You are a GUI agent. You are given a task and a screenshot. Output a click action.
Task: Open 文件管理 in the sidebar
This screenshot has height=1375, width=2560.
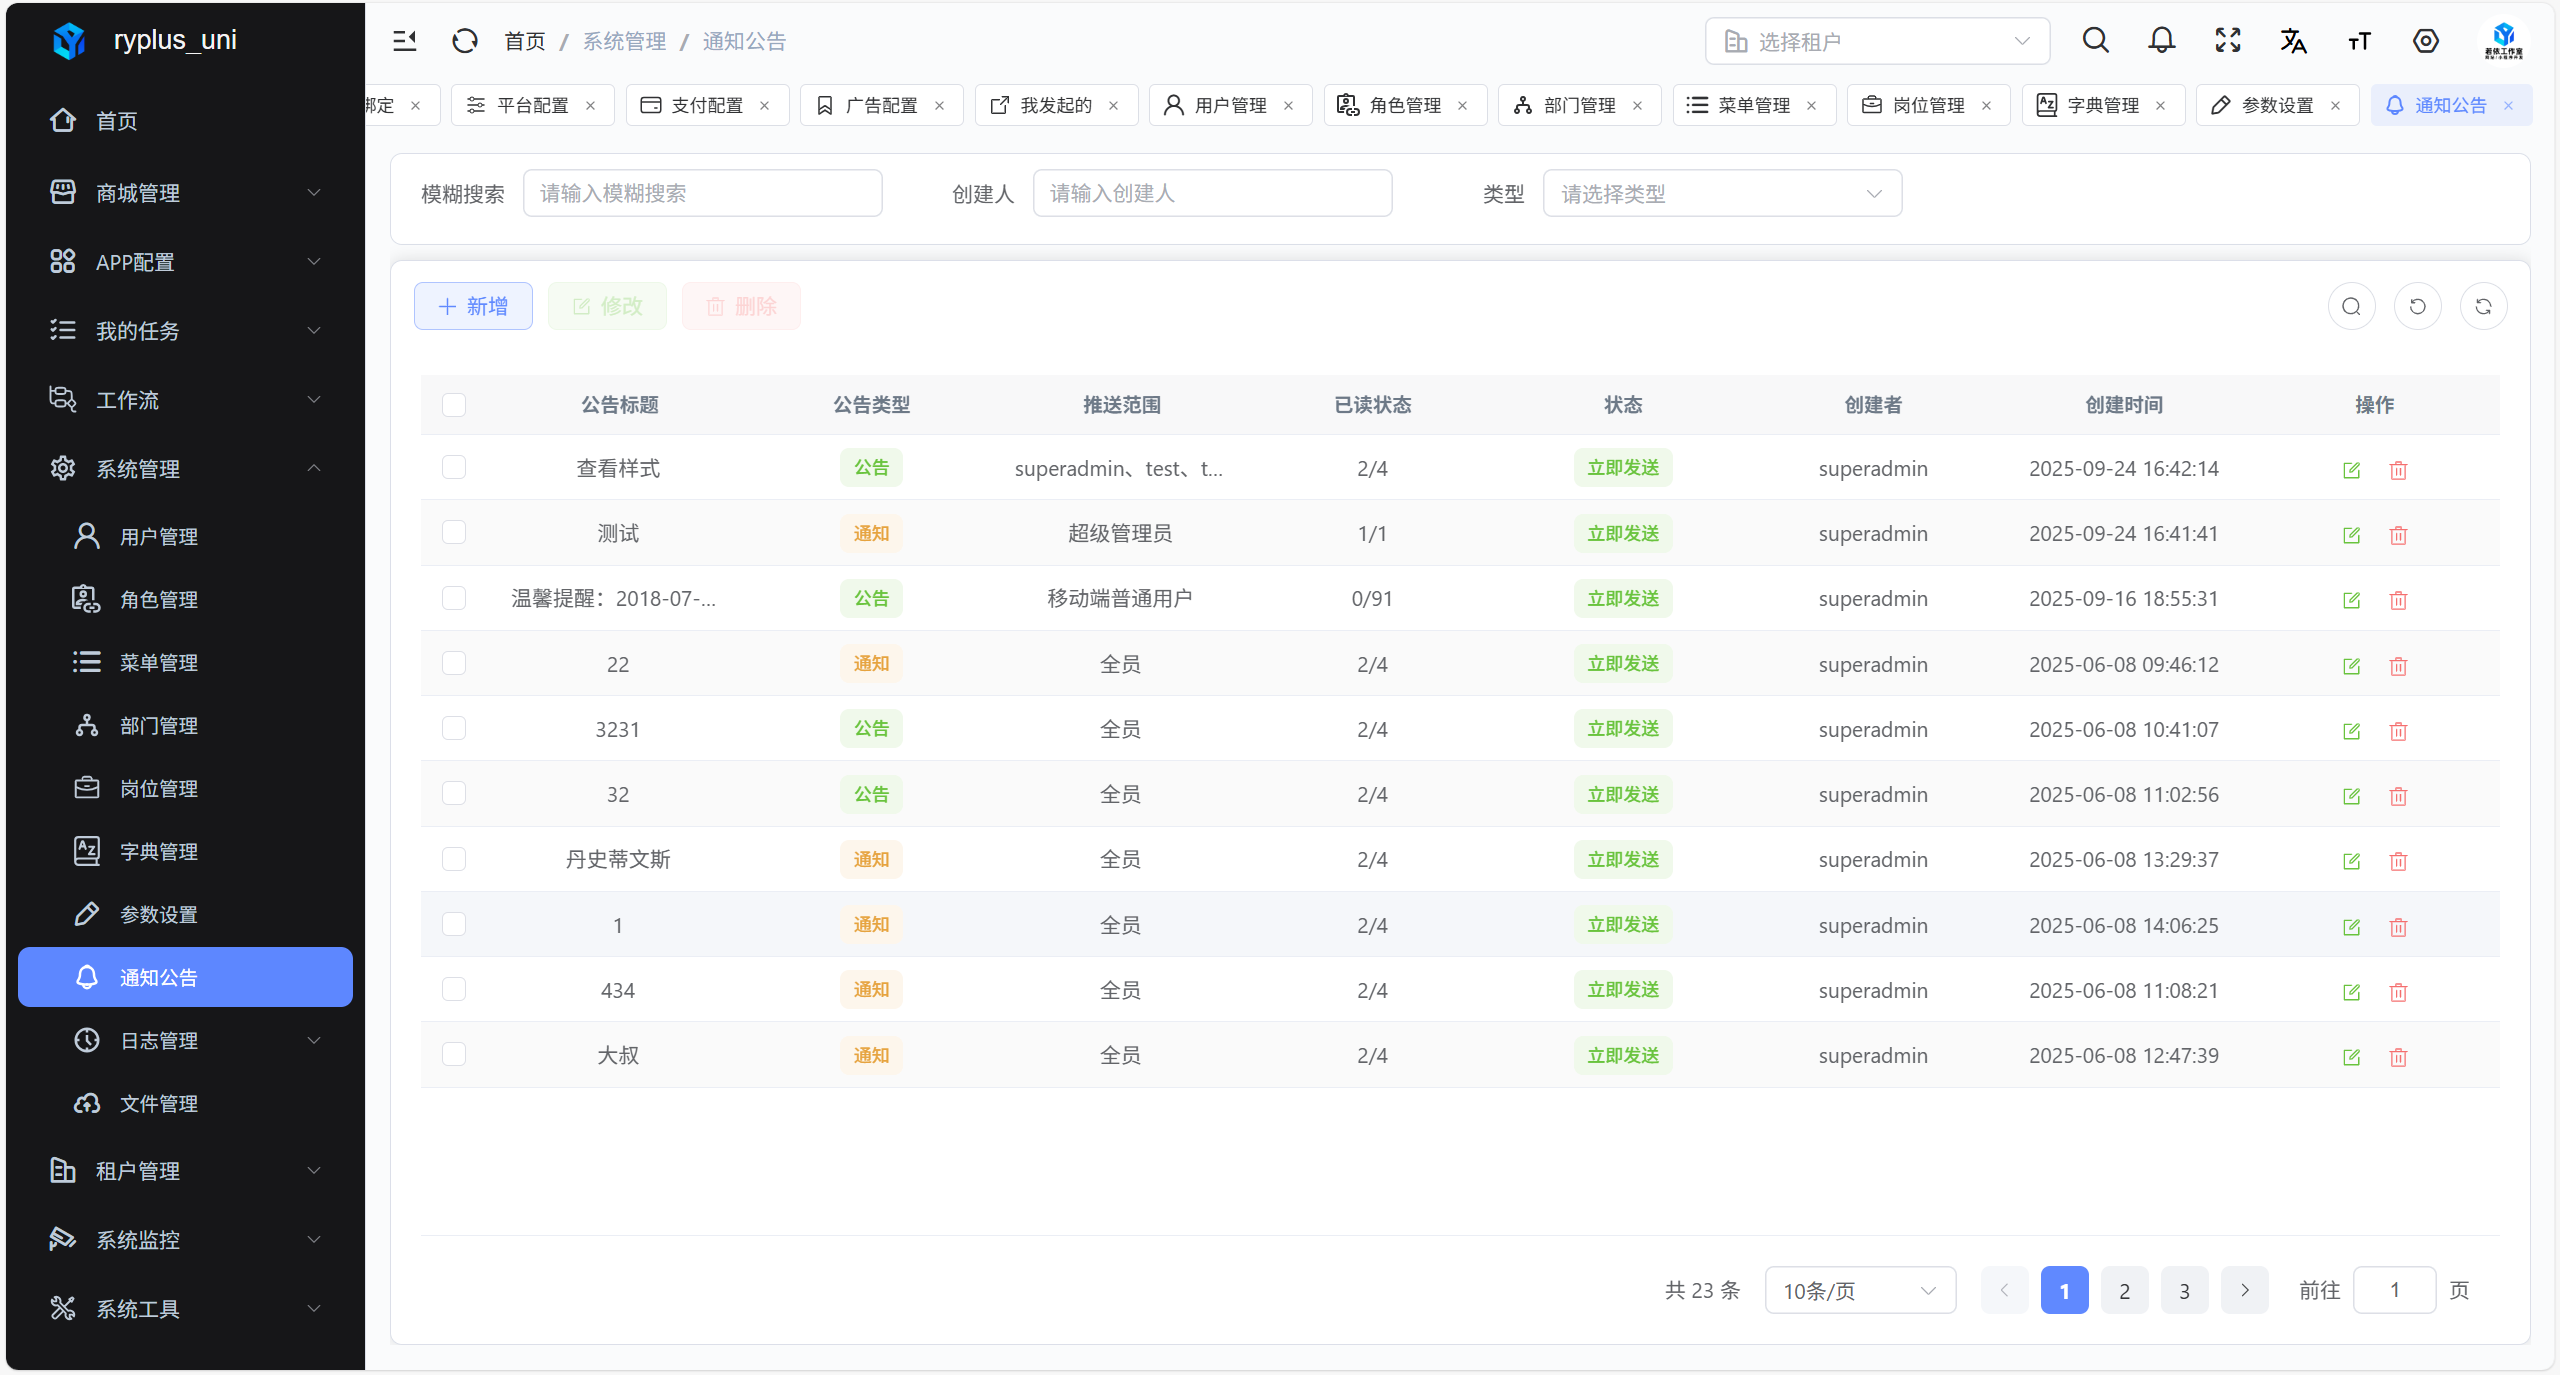pos(158,1103)
